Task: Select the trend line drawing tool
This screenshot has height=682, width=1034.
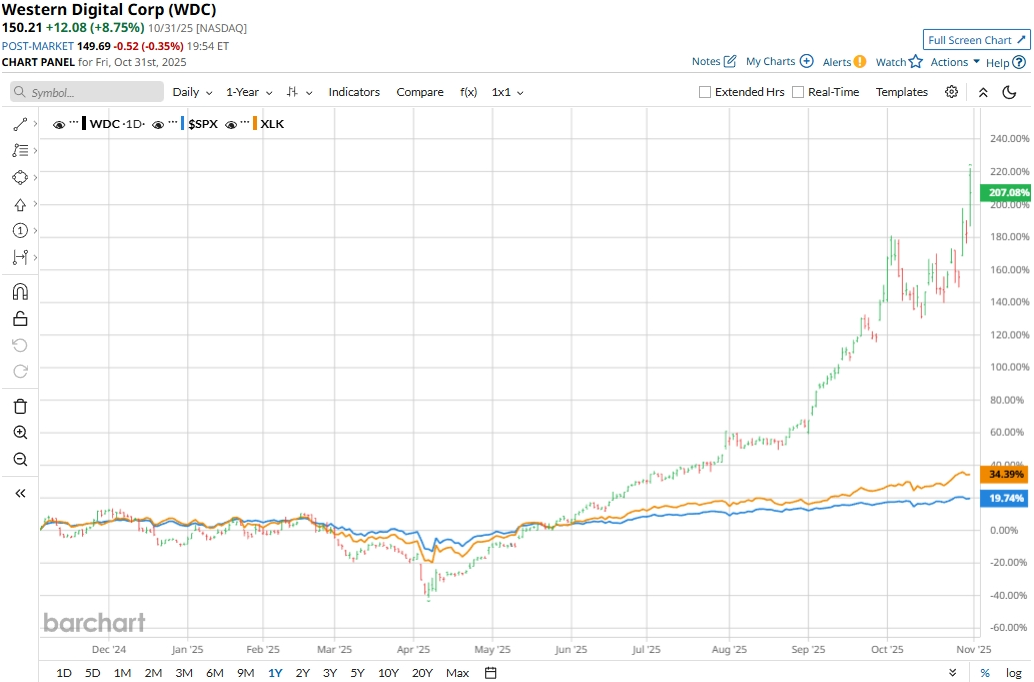Action: 20,124
